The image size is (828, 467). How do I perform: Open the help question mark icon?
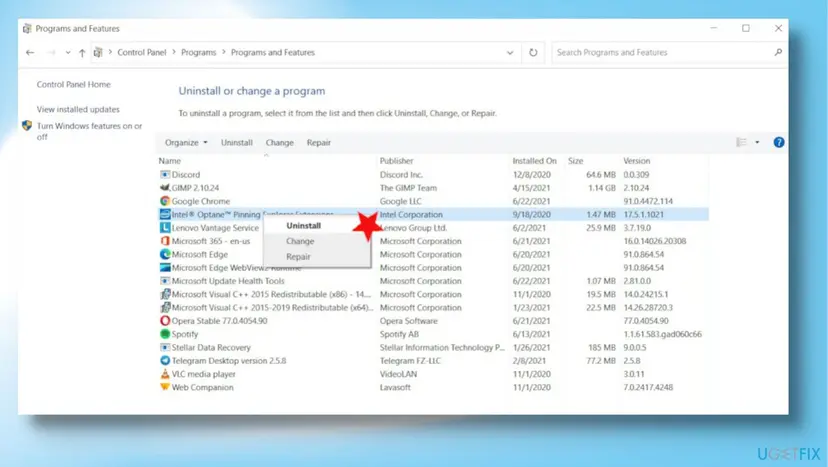[x=778, y=142]
